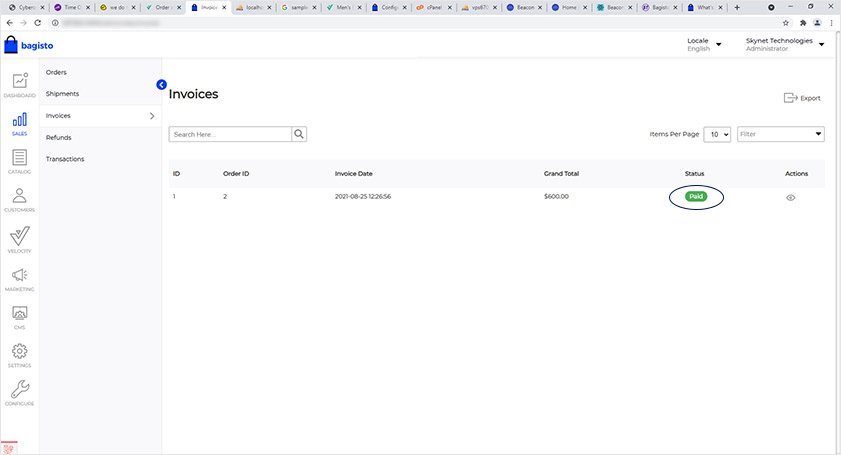Expand the Filter dropdown
Image resolution: width=841 pixels, height=455 pixels.
point(780,134)
